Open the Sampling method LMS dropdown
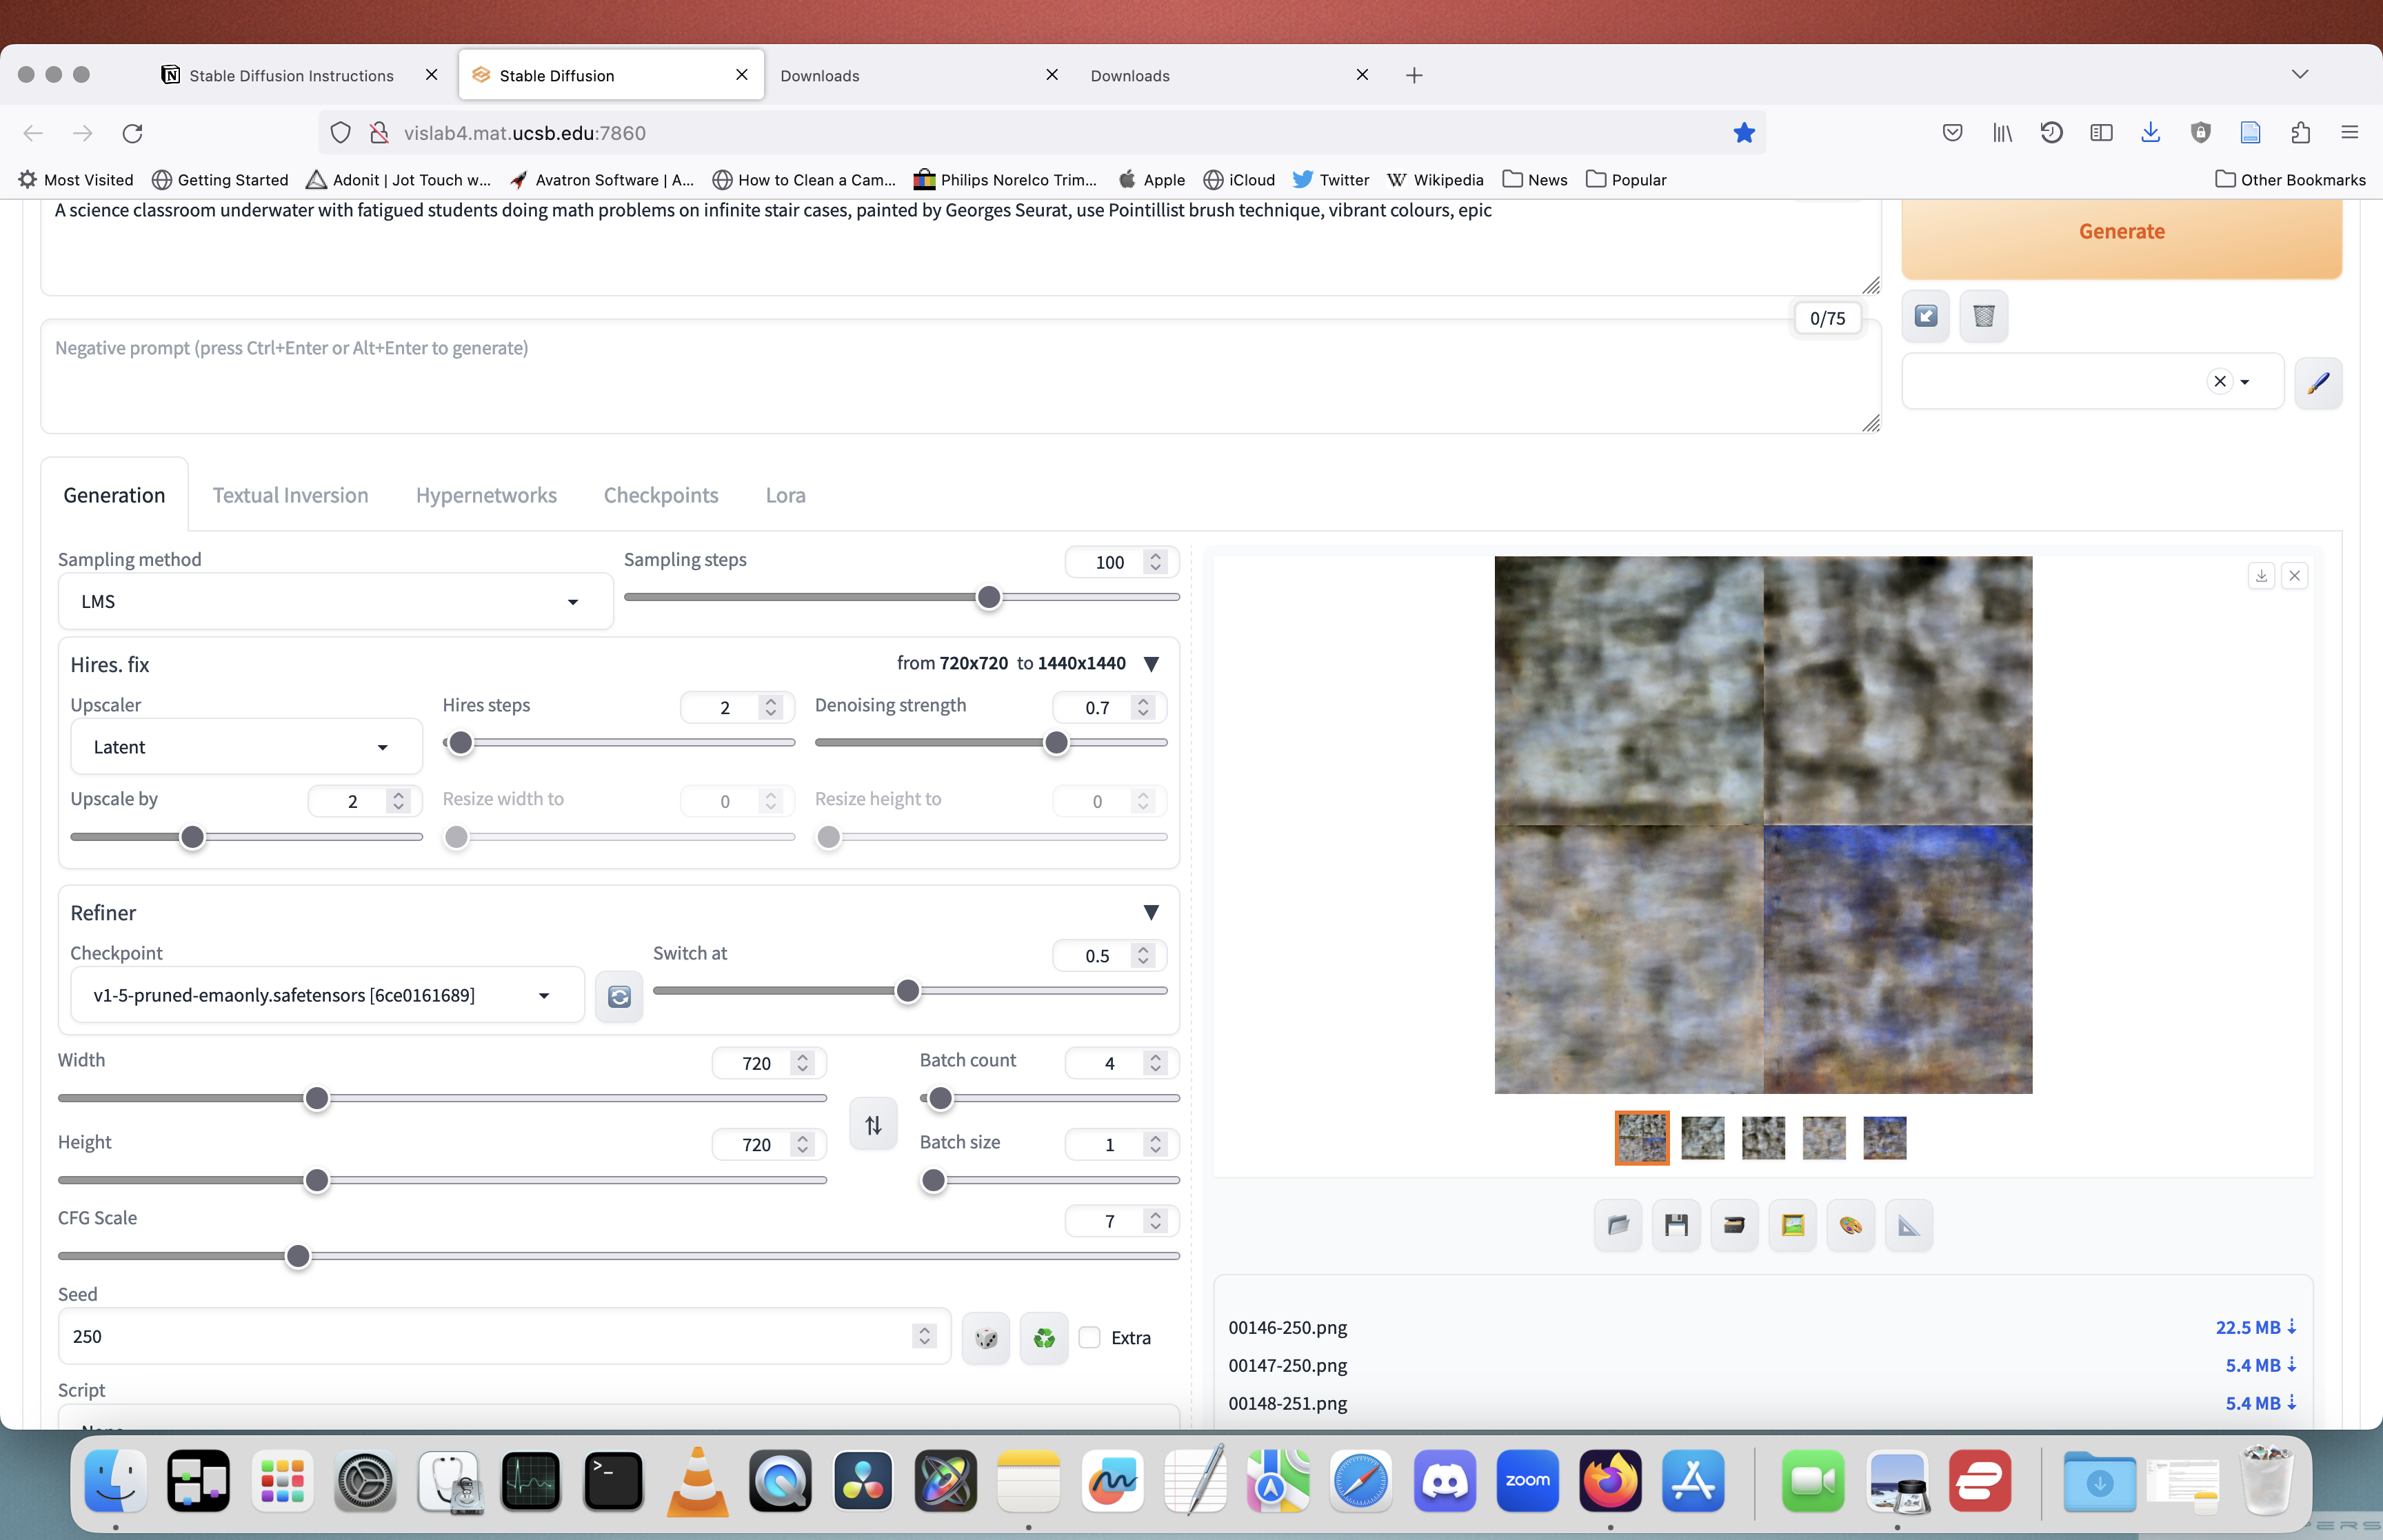This screenshot has width=2383, height=1540. [x=335, y=601]
